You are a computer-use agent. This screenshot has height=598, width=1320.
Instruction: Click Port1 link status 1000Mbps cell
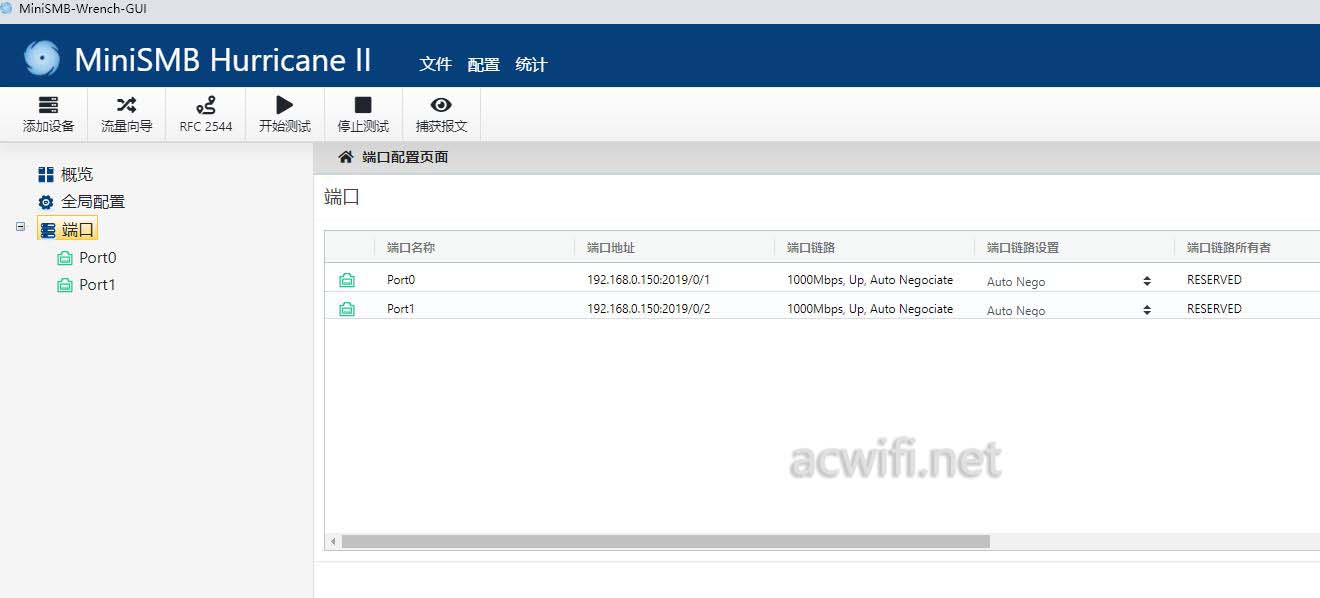tap(870, 309)
